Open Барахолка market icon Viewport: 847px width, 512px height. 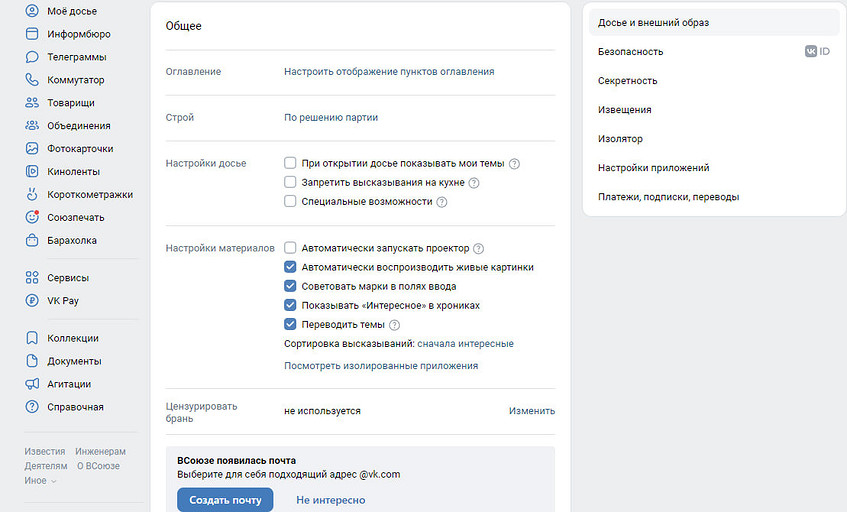(32, 241)
